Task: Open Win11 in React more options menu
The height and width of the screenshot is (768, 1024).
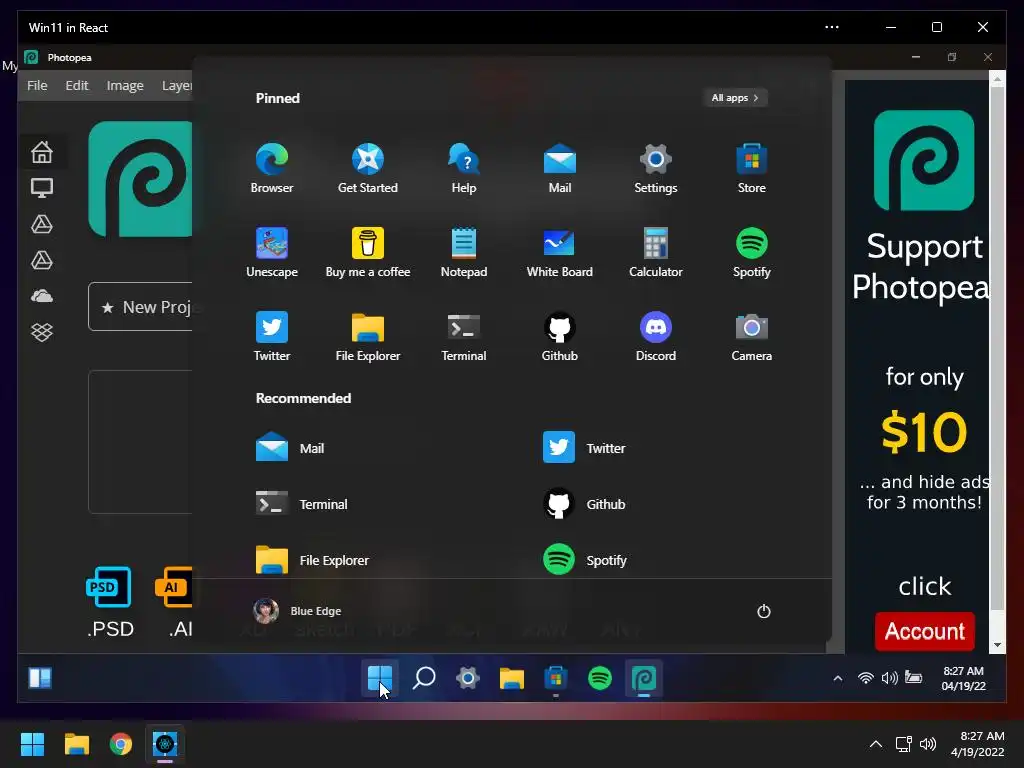Action: point(831,27)
